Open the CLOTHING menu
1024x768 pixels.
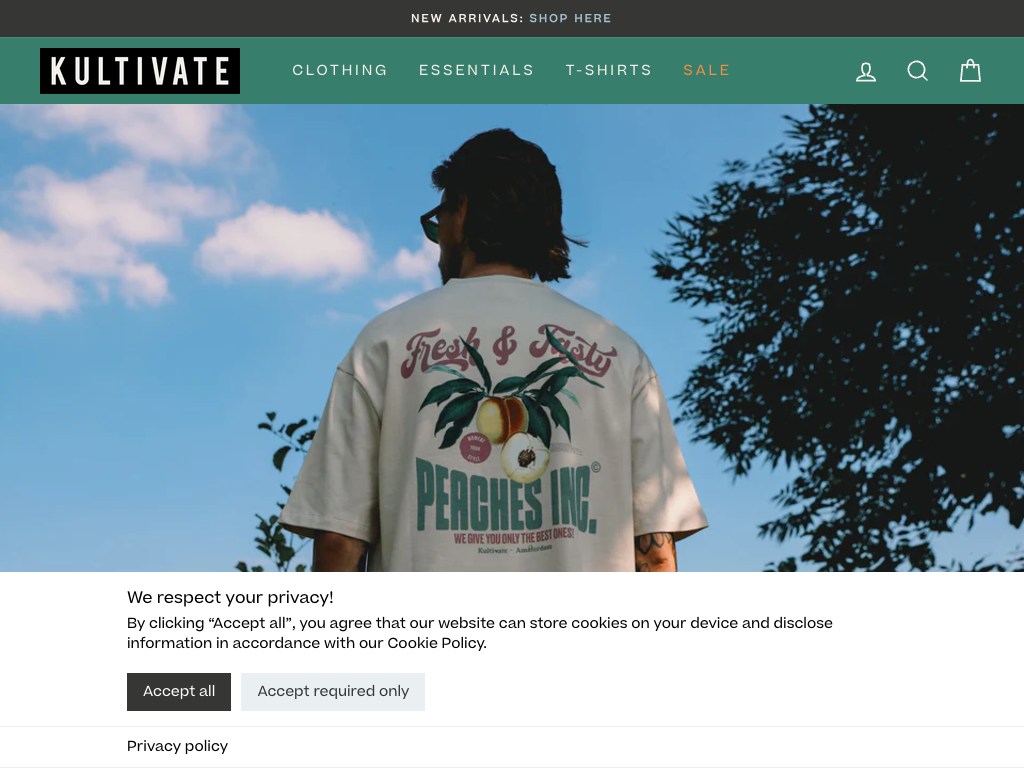point(340,70)
